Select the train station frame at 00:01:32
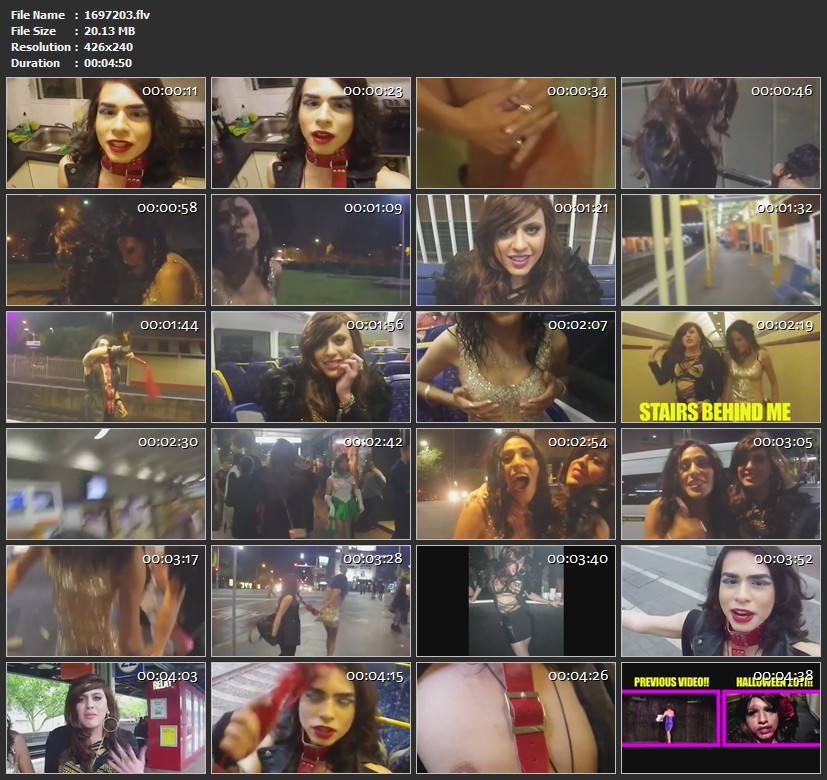Image resolution: width=827 pixels, height=780 pixels. tap(720, 250)
